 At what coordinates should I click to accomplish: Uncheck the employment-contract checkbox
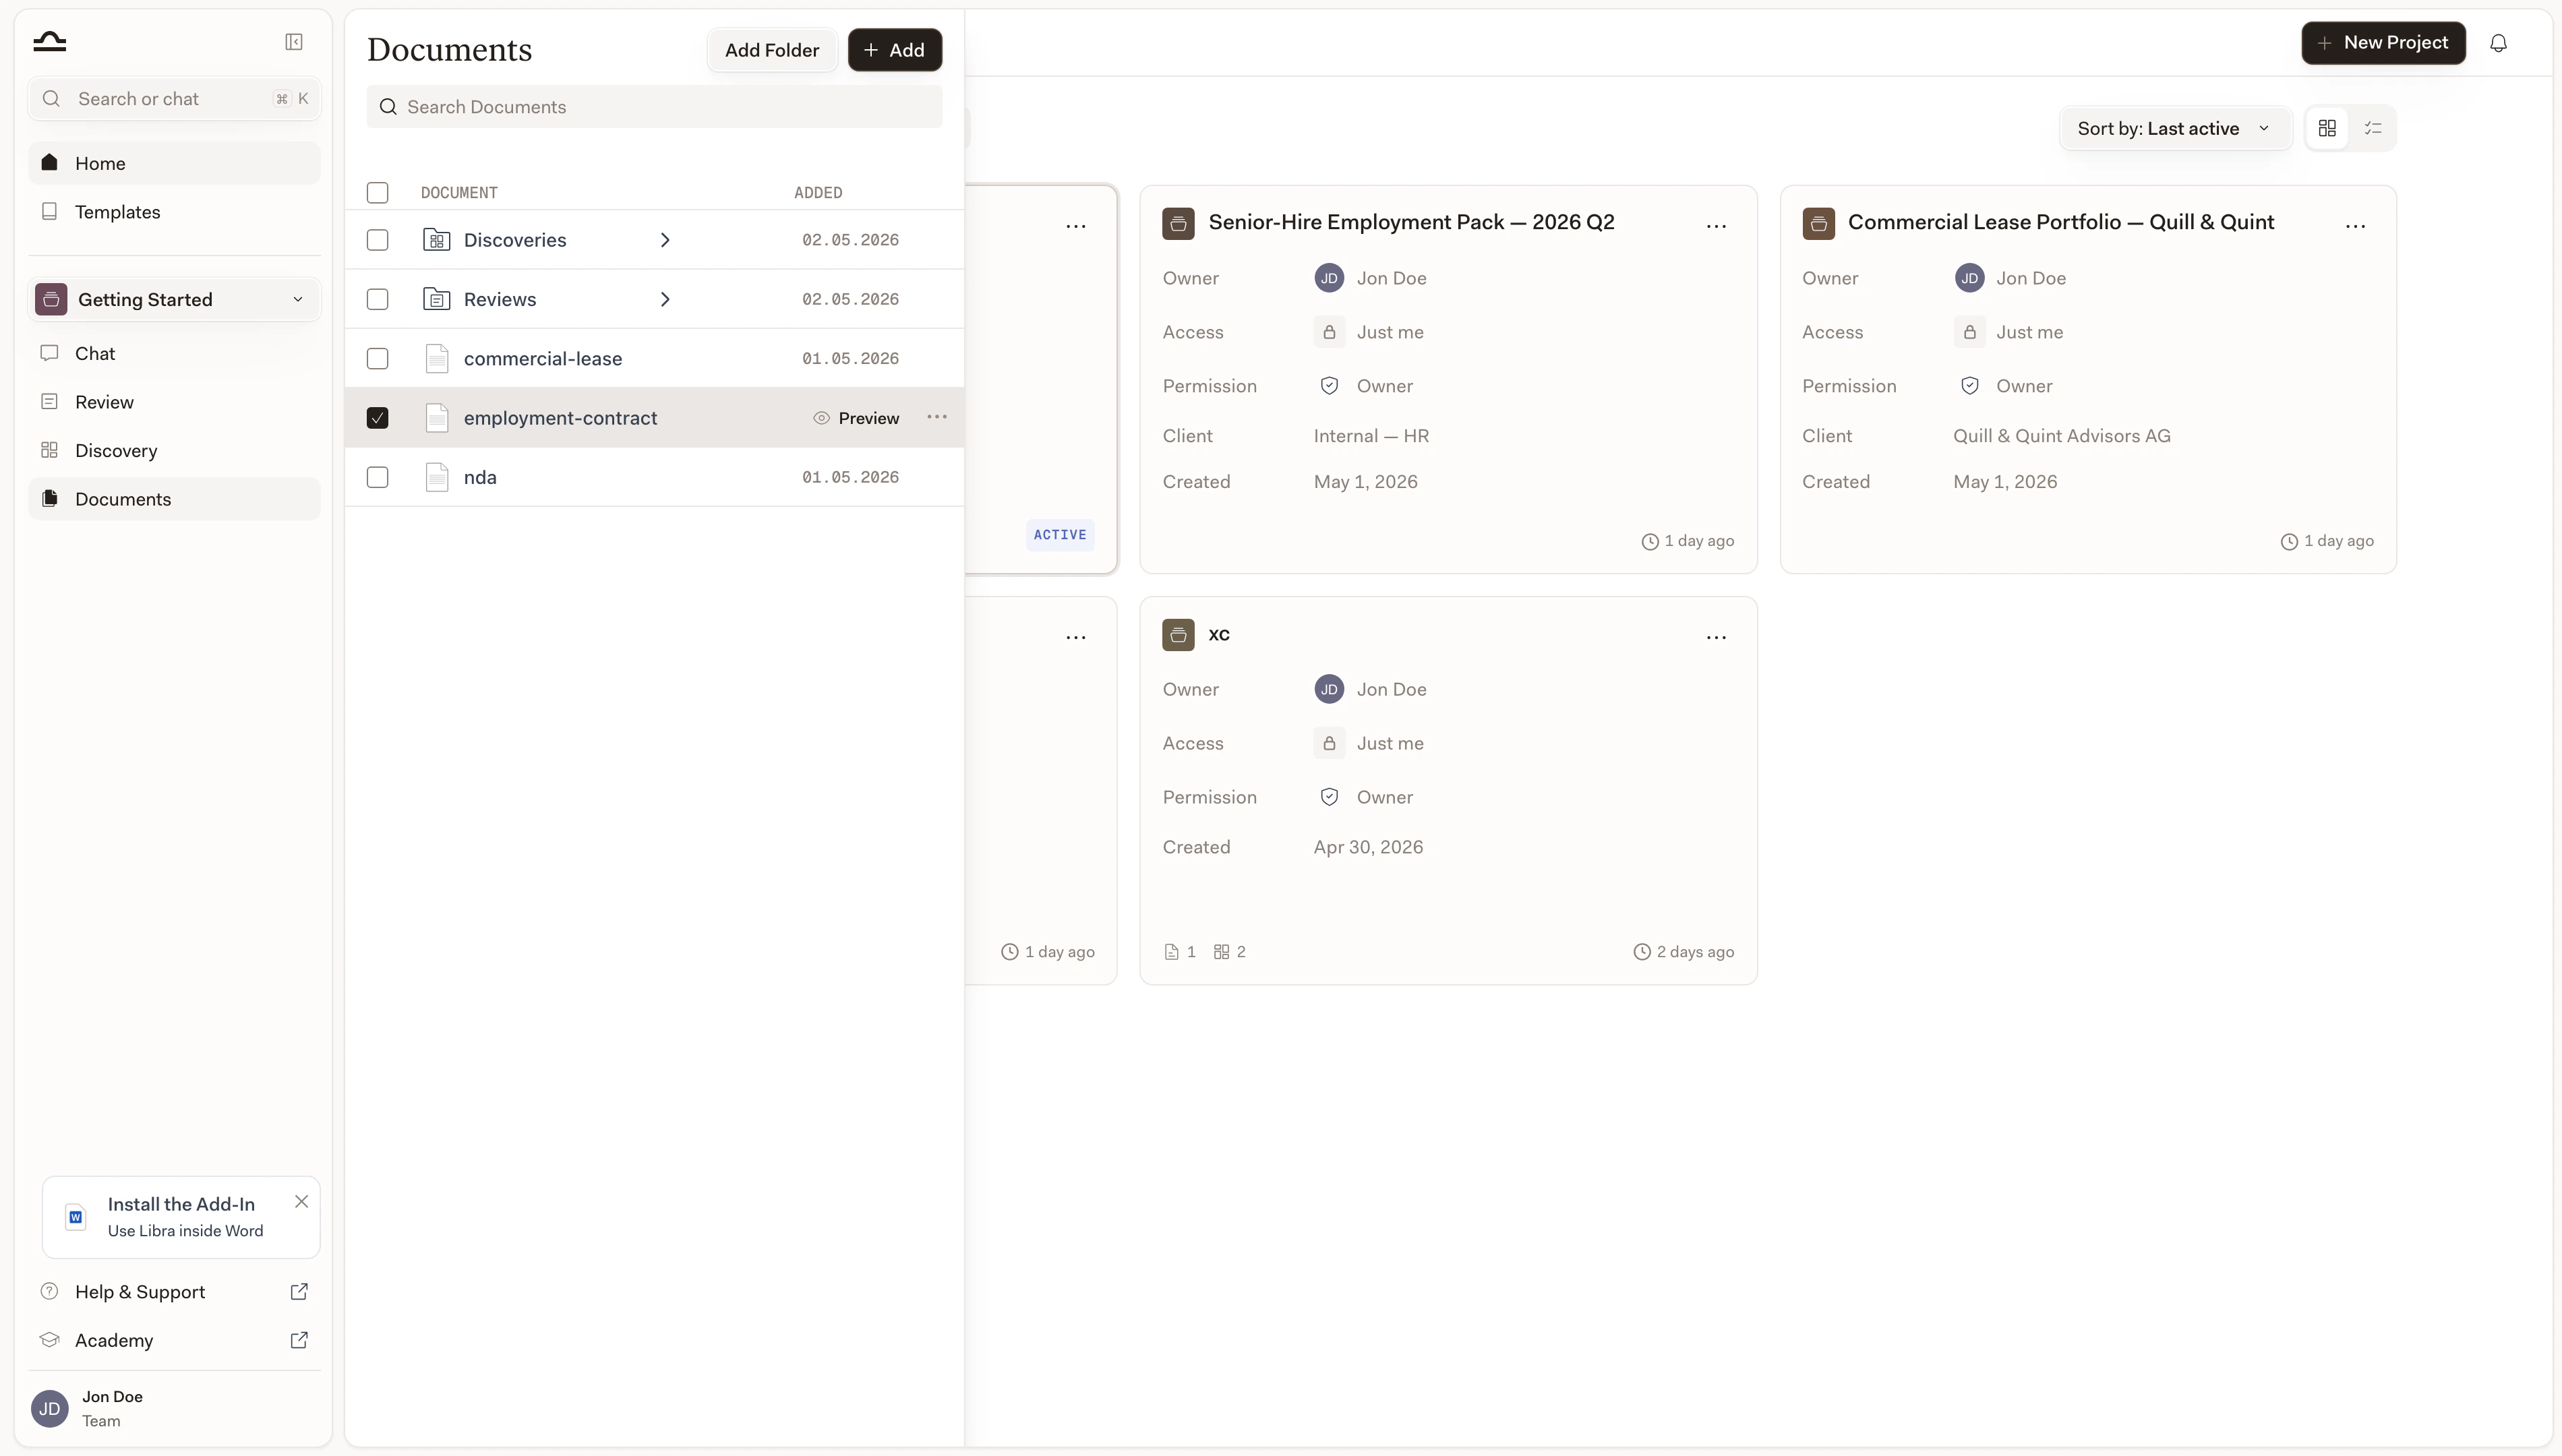tap(377, 418)
